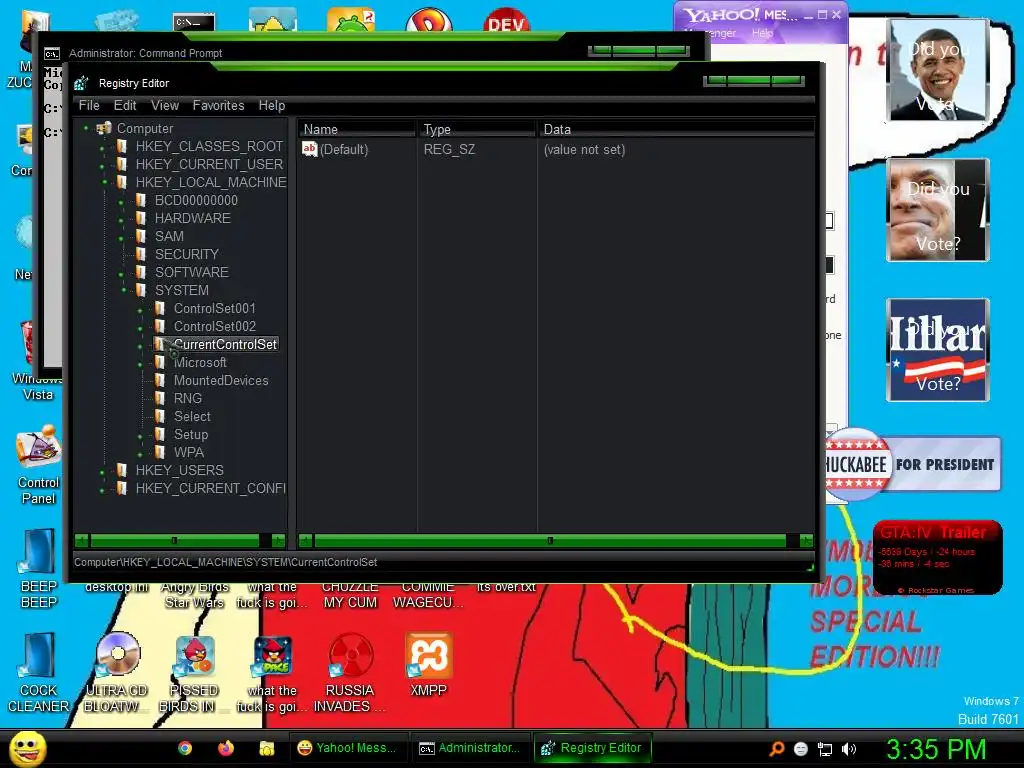Click the Registry Editor title bar icon
Viewport: 1024px width, 768px height.
(x=81, y=83)
